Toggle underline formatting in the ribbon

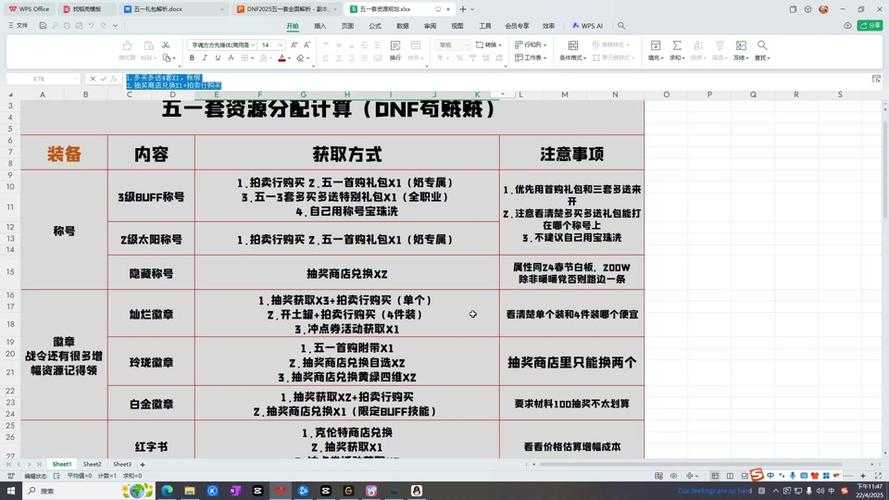click(x=218, y=58)
